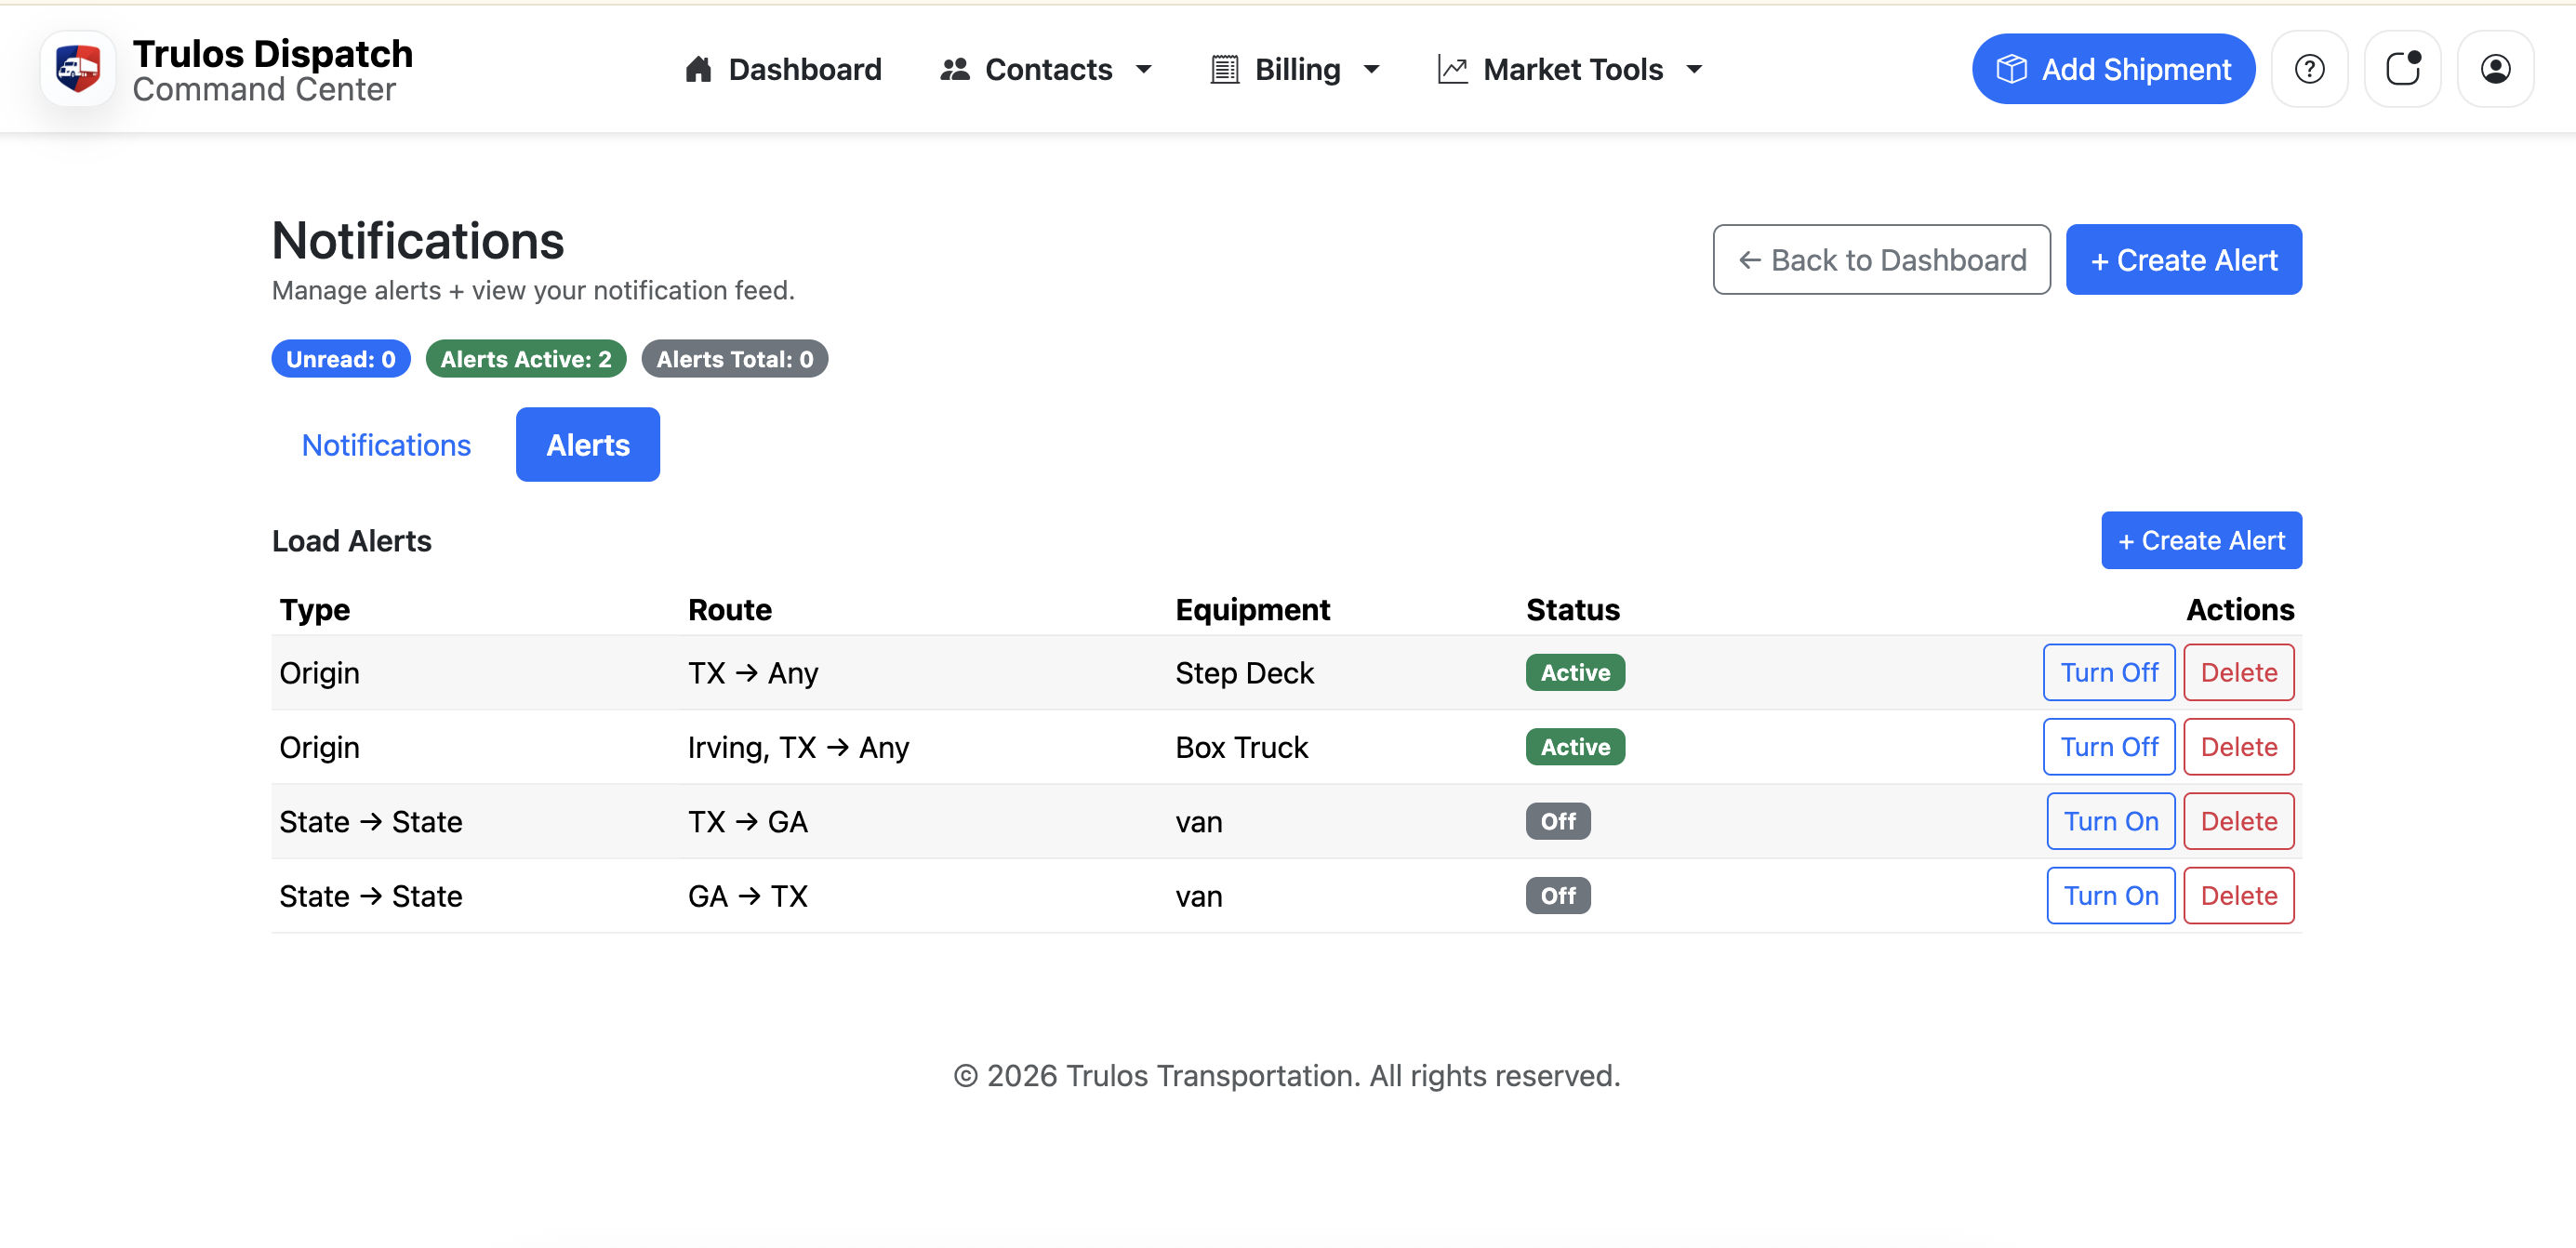This screenshot has width=2576, height=1248.
Task: Delete the Irving, TX Box Truck alert
Action: point(2238,746)
